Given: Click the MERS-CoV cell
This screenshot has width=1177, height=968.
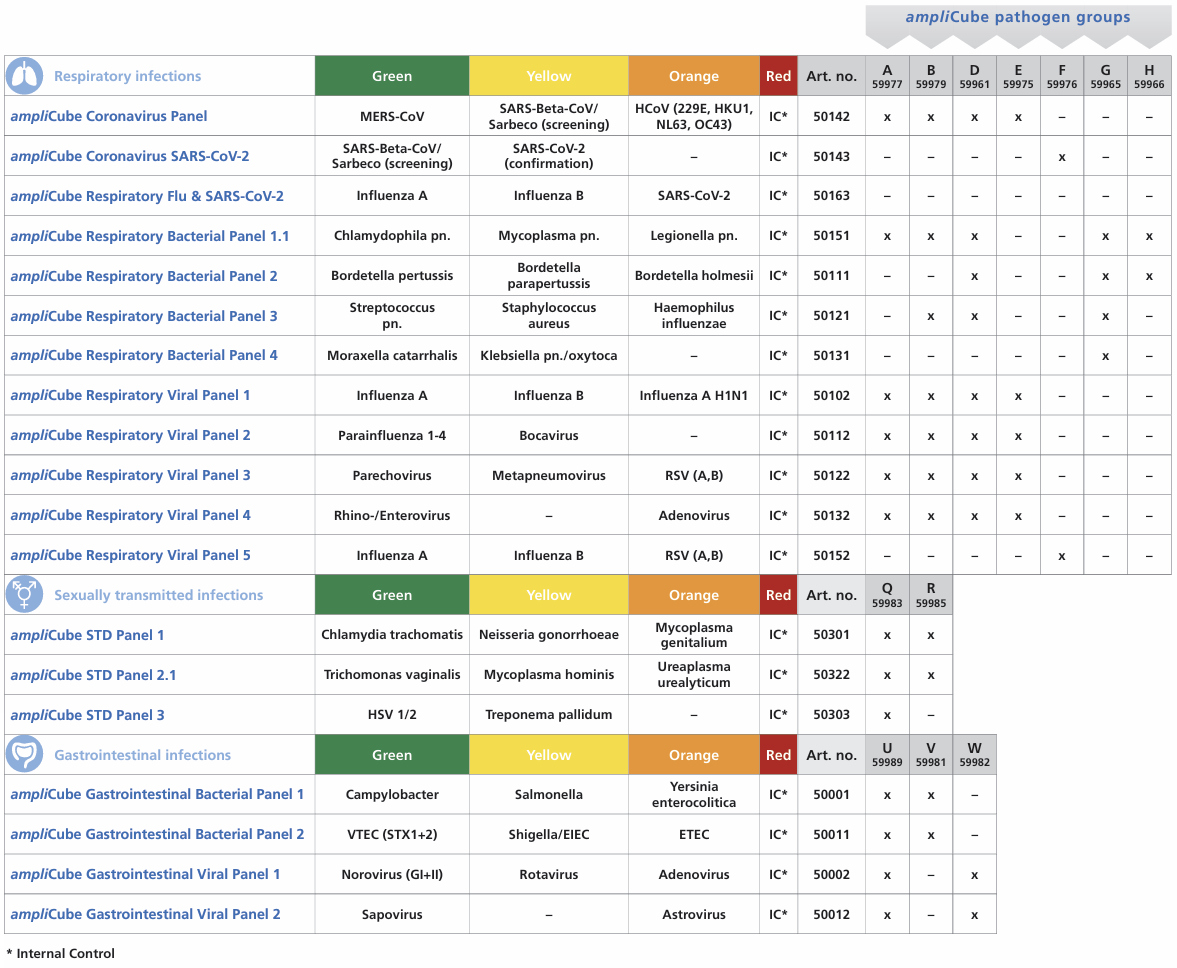Looking at the screenshot, I should coord(392,116).
